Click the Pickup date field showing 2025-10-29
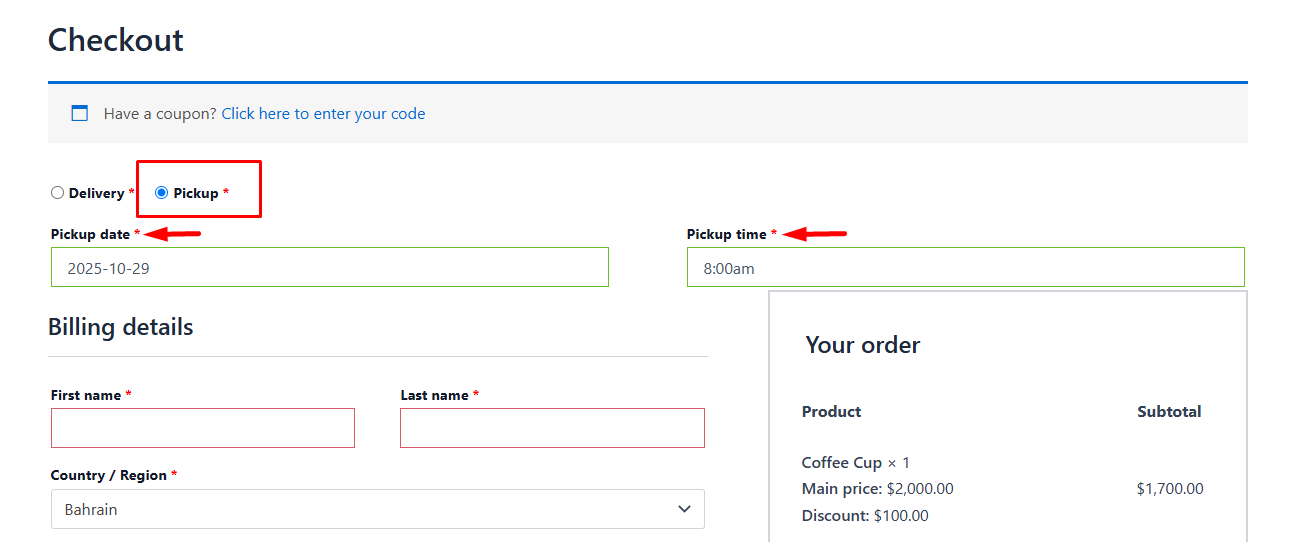The width and height of the screenshot is (1299, 542). click(x=329, y=268)
